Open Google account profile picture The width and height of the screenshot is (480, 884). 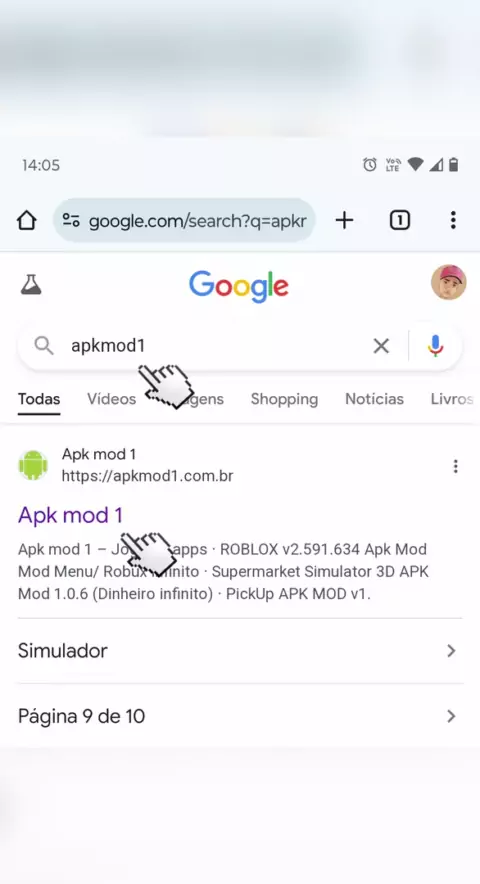tap(448, 282)
